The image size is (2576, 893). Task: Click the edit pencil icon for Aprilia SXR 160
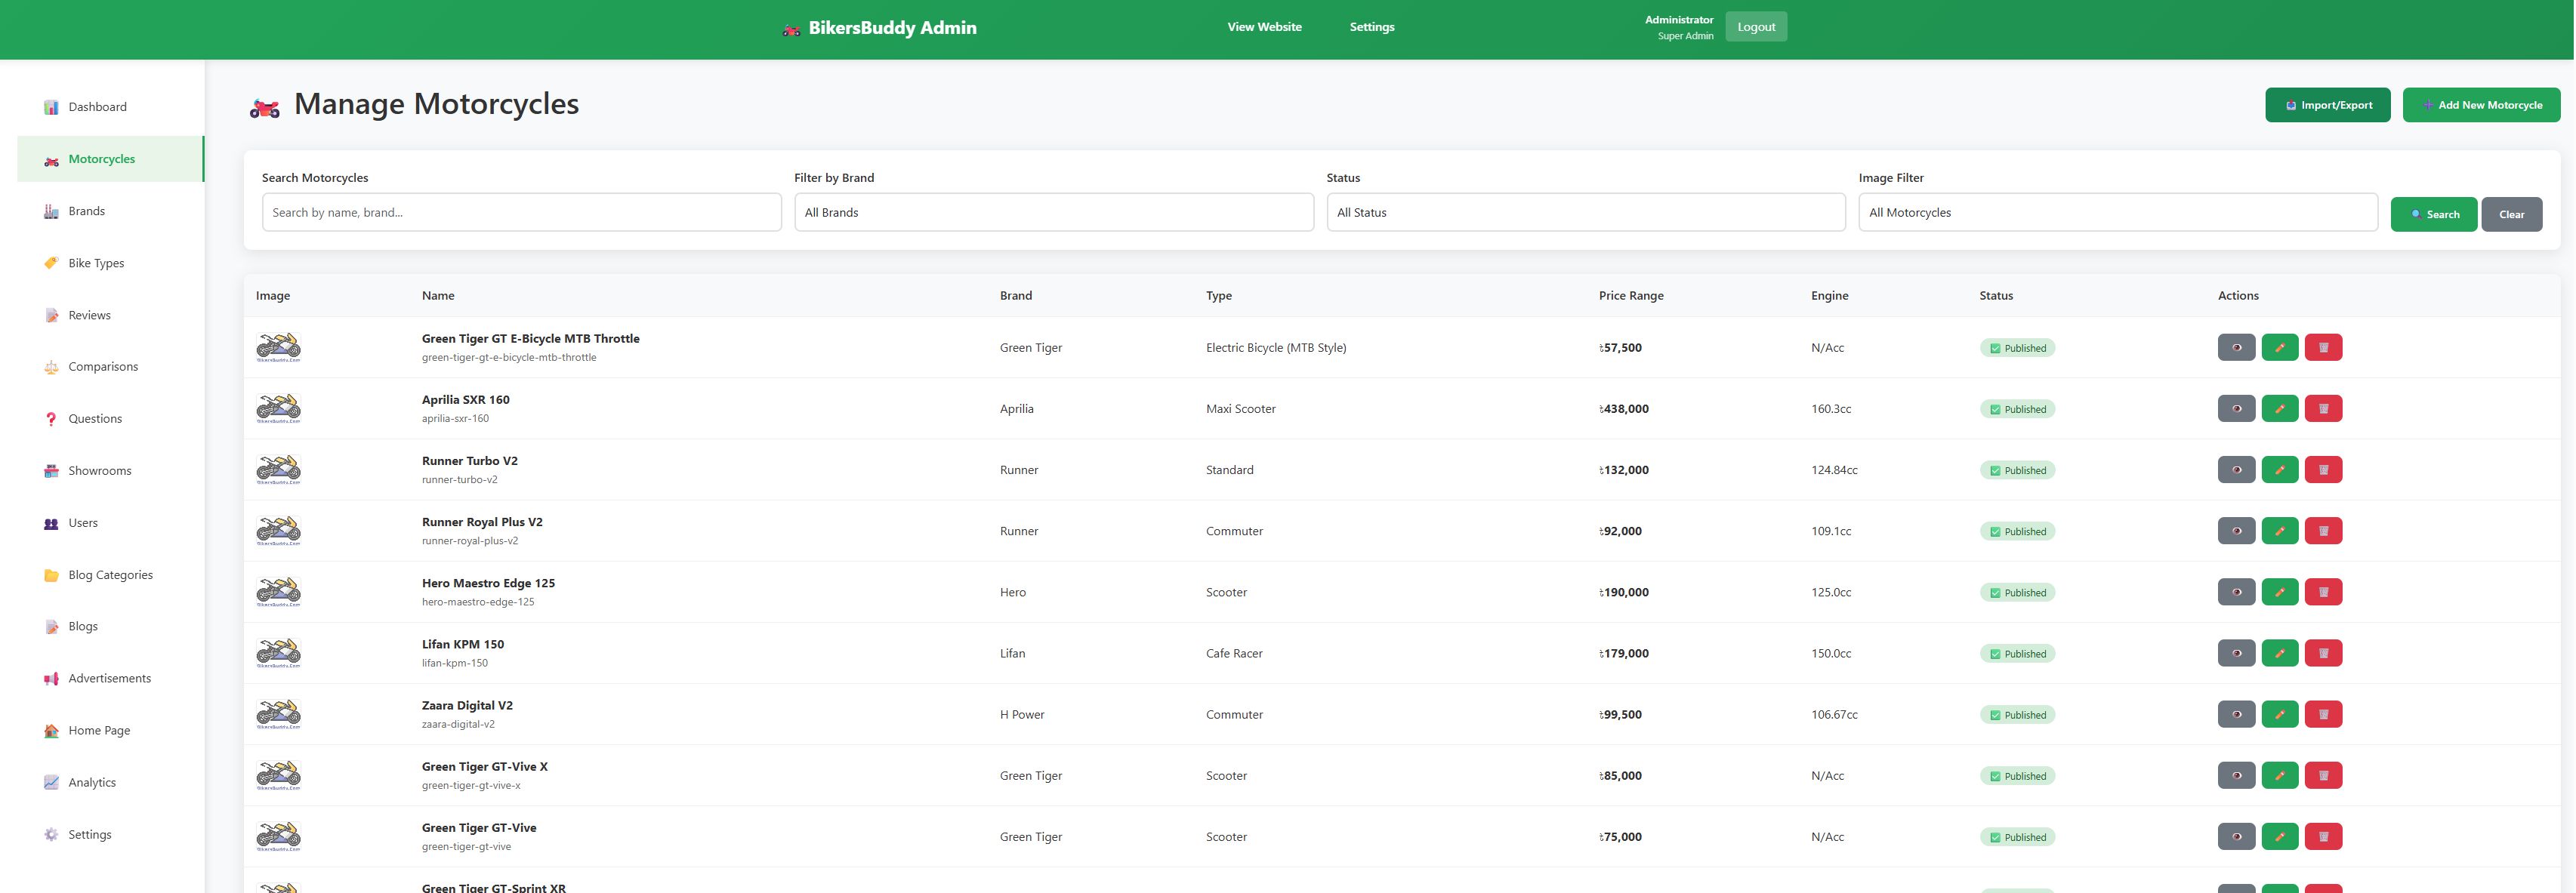[x=2279, y=408]
